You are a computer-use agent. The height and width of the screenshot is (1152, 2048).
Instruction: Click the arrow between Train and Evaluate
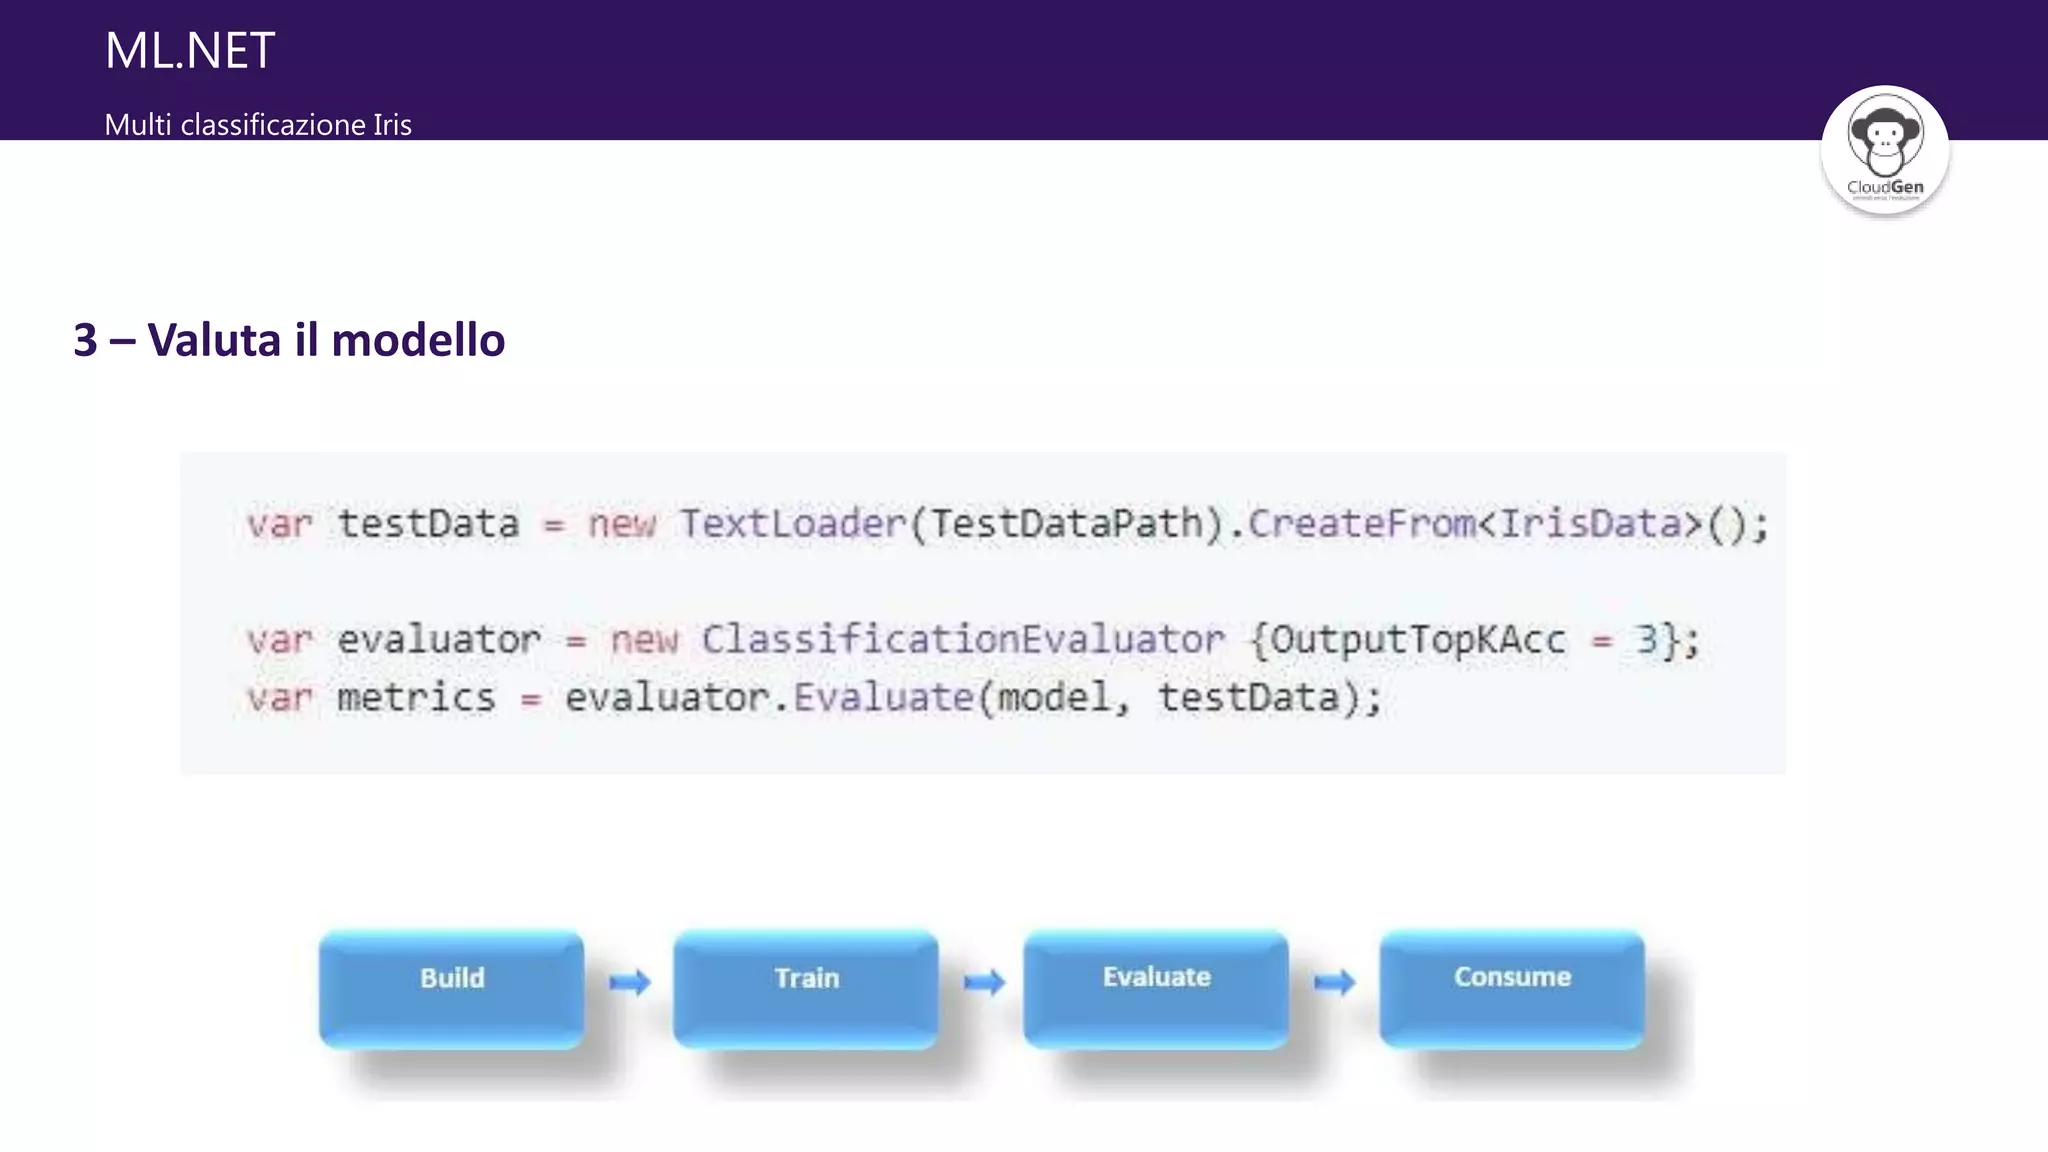(x=984, y=982)
